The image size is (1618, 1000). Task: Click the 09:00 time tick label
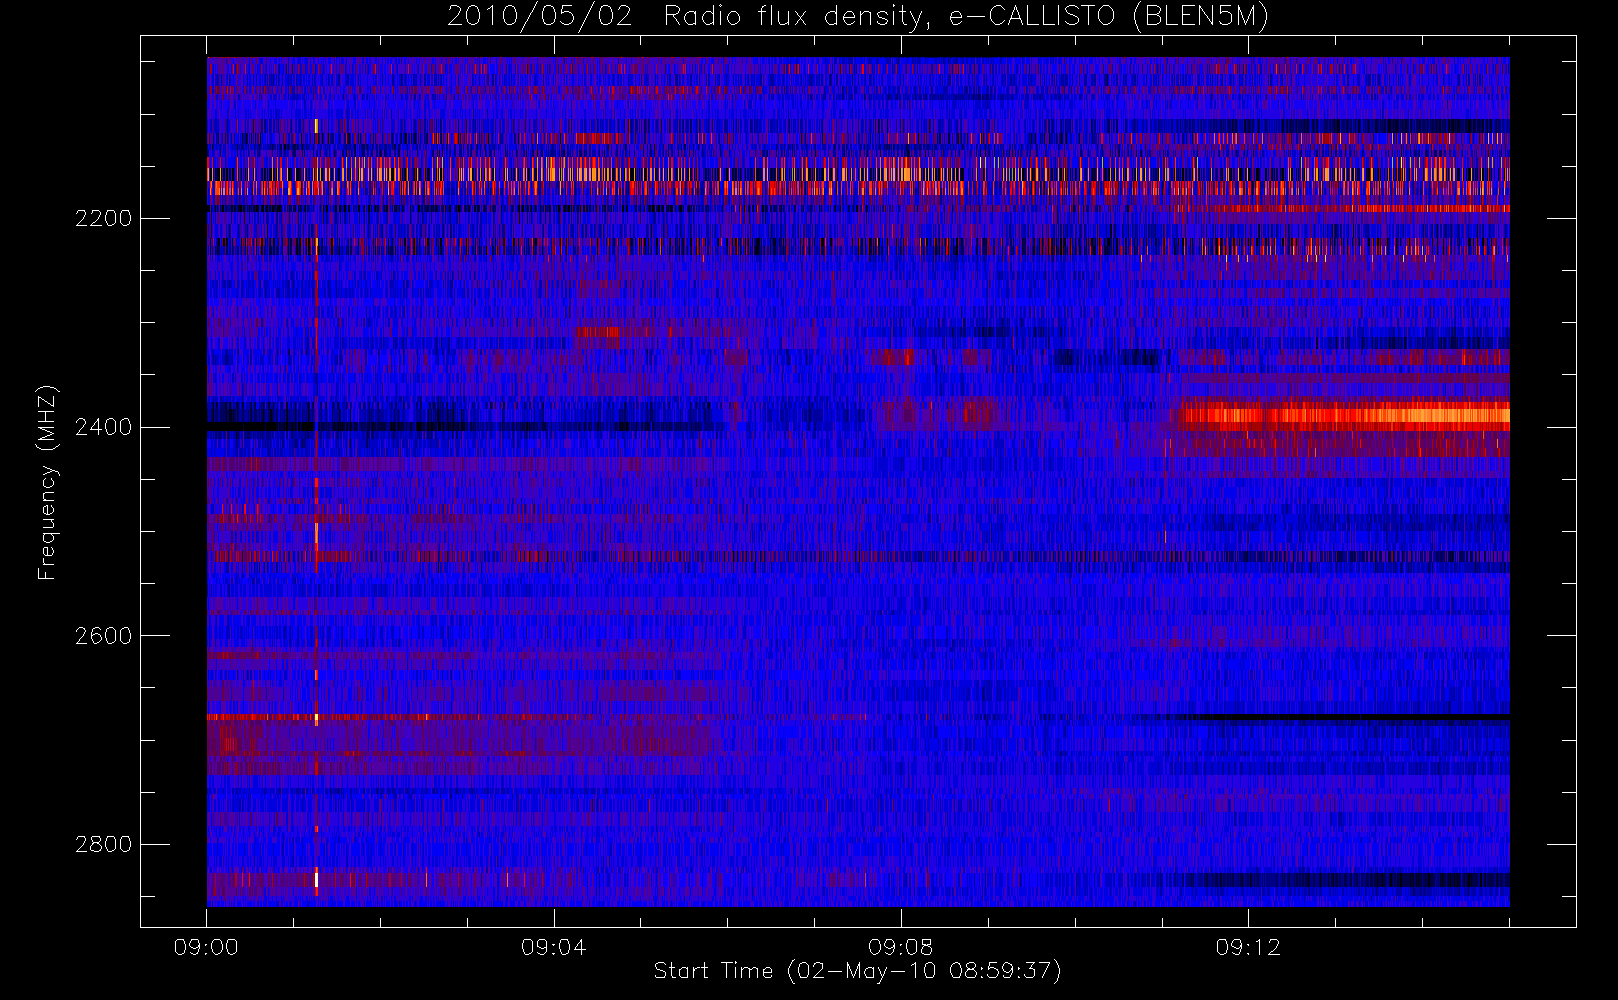click(x=206, y=947)
